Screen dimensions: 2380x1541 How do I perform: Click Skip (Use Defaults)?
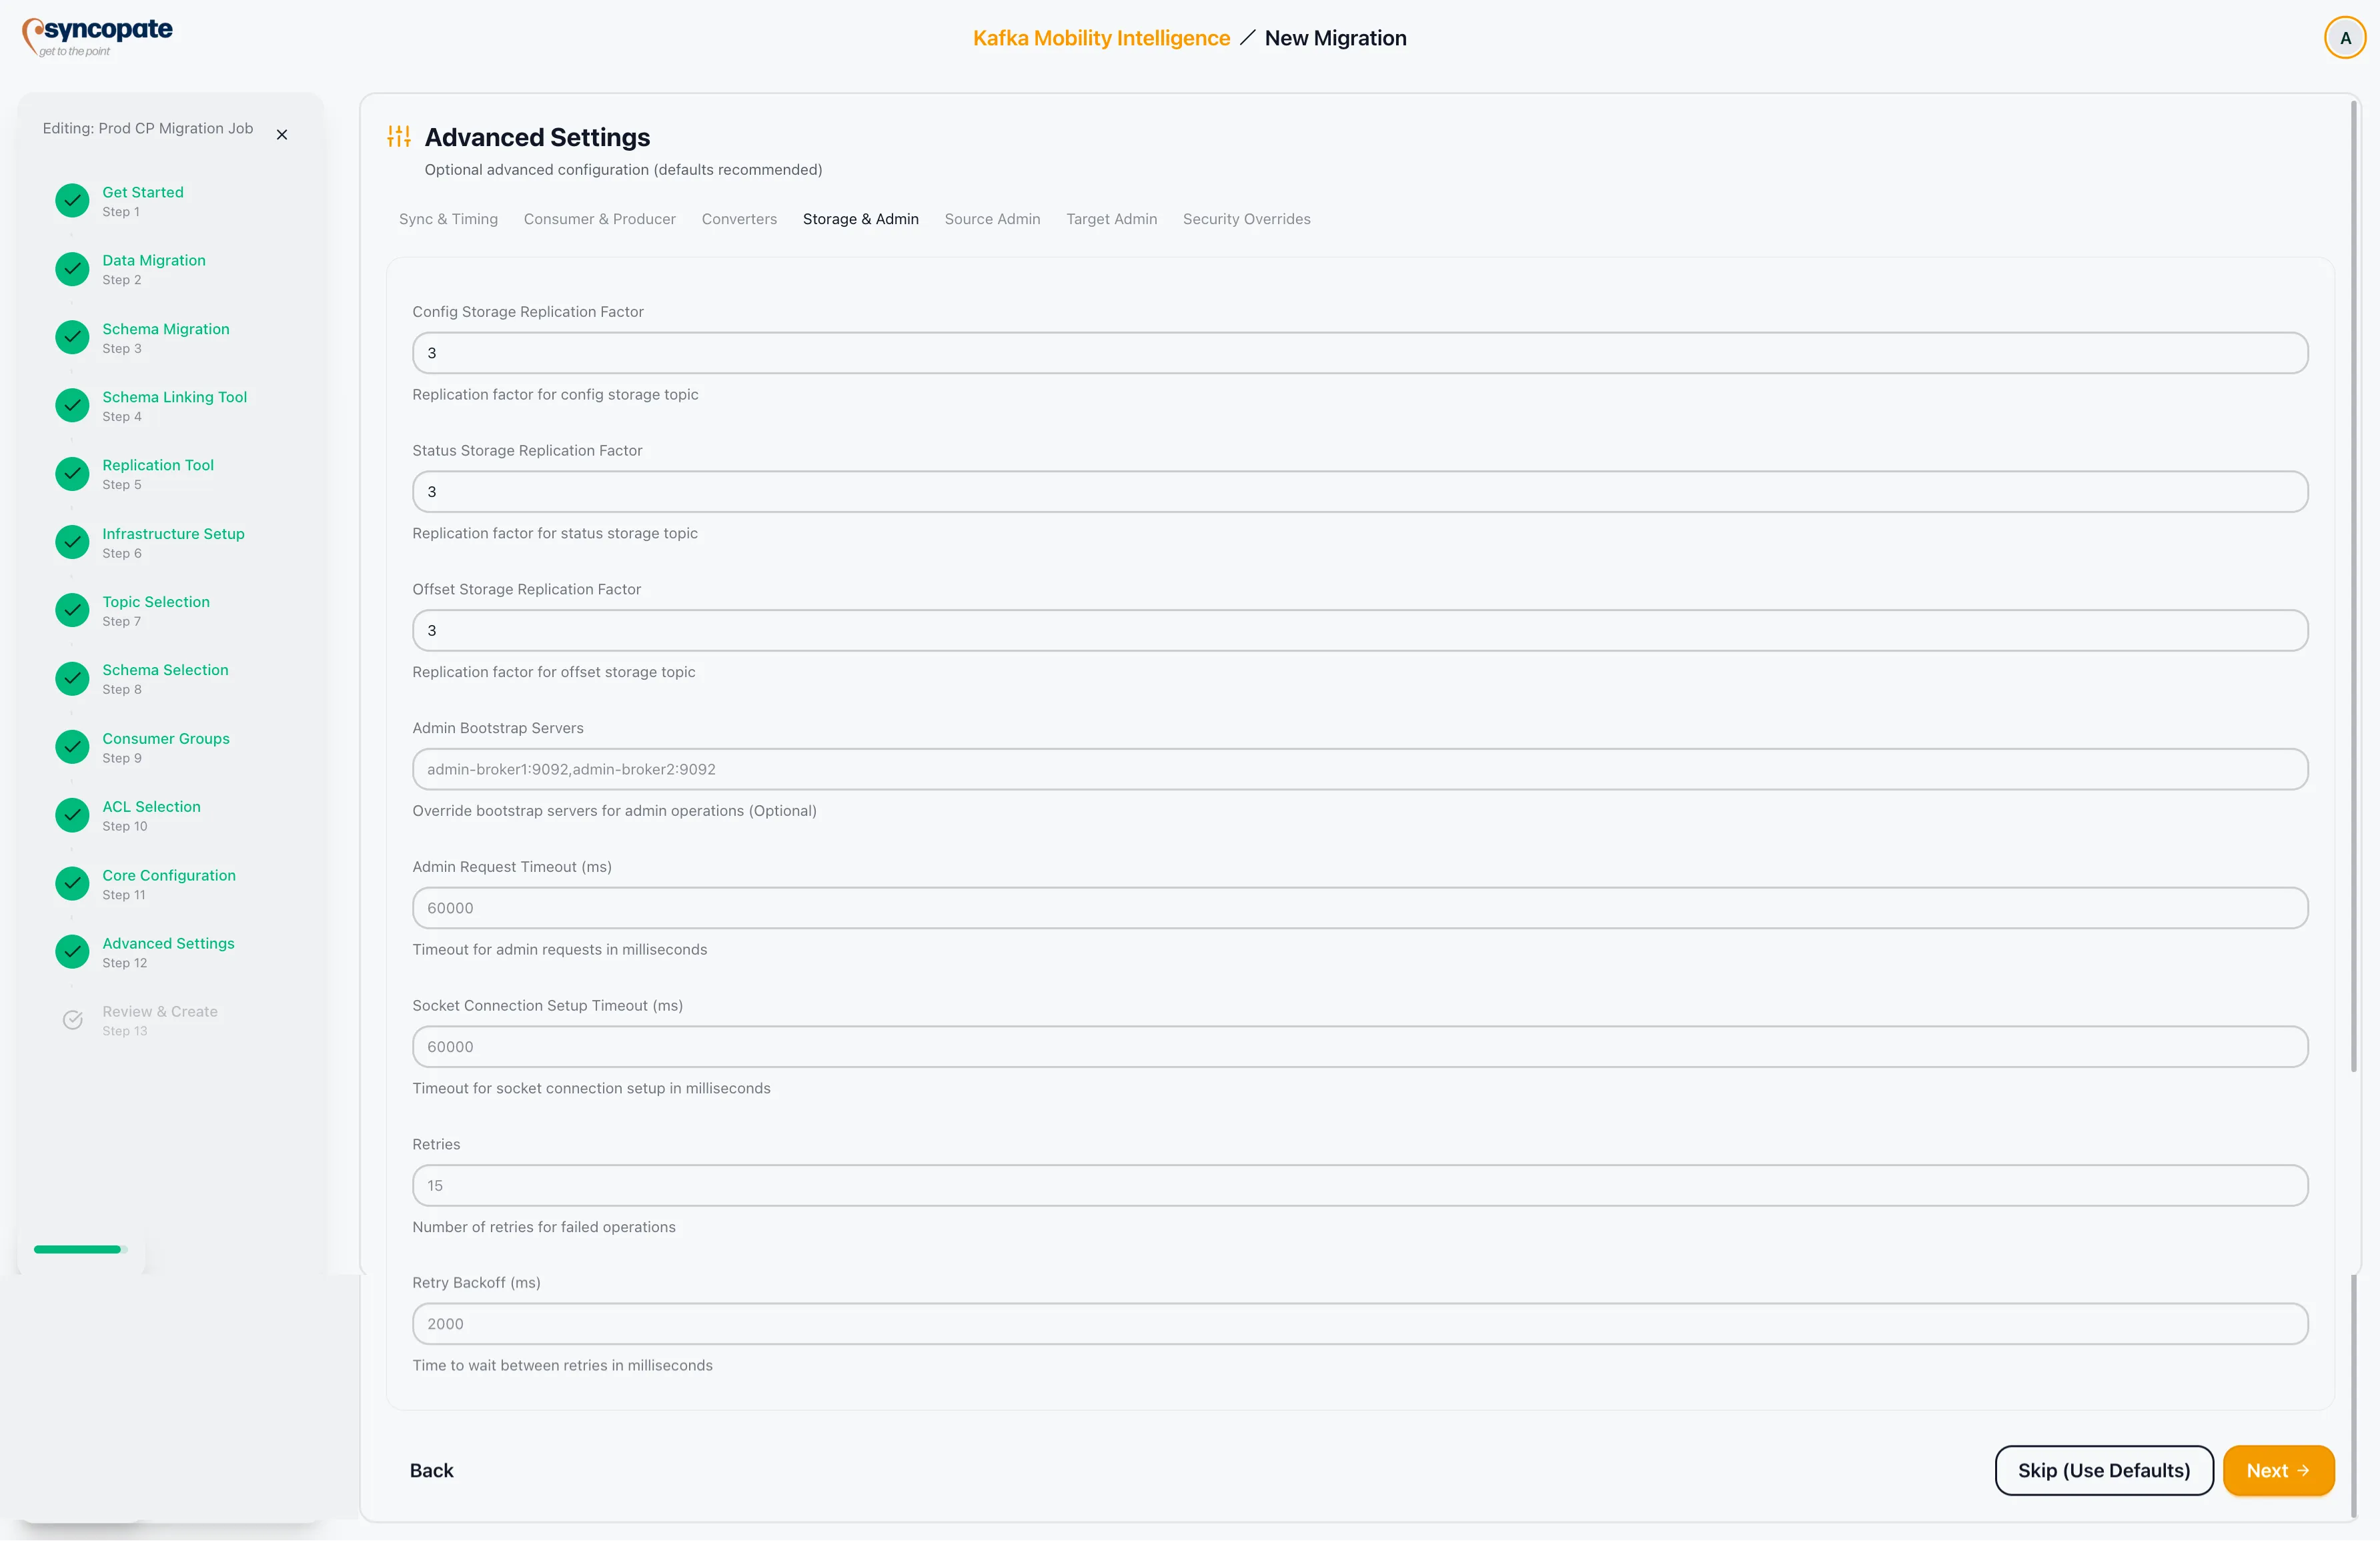point(2103,1470)
